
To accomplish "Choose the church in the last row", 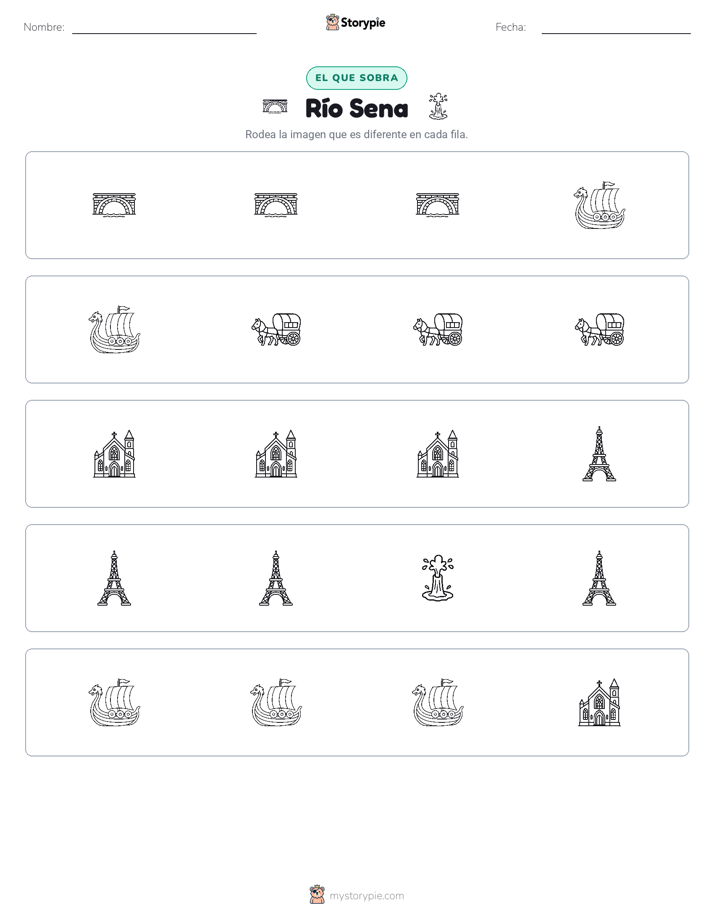I will (599, 702).
